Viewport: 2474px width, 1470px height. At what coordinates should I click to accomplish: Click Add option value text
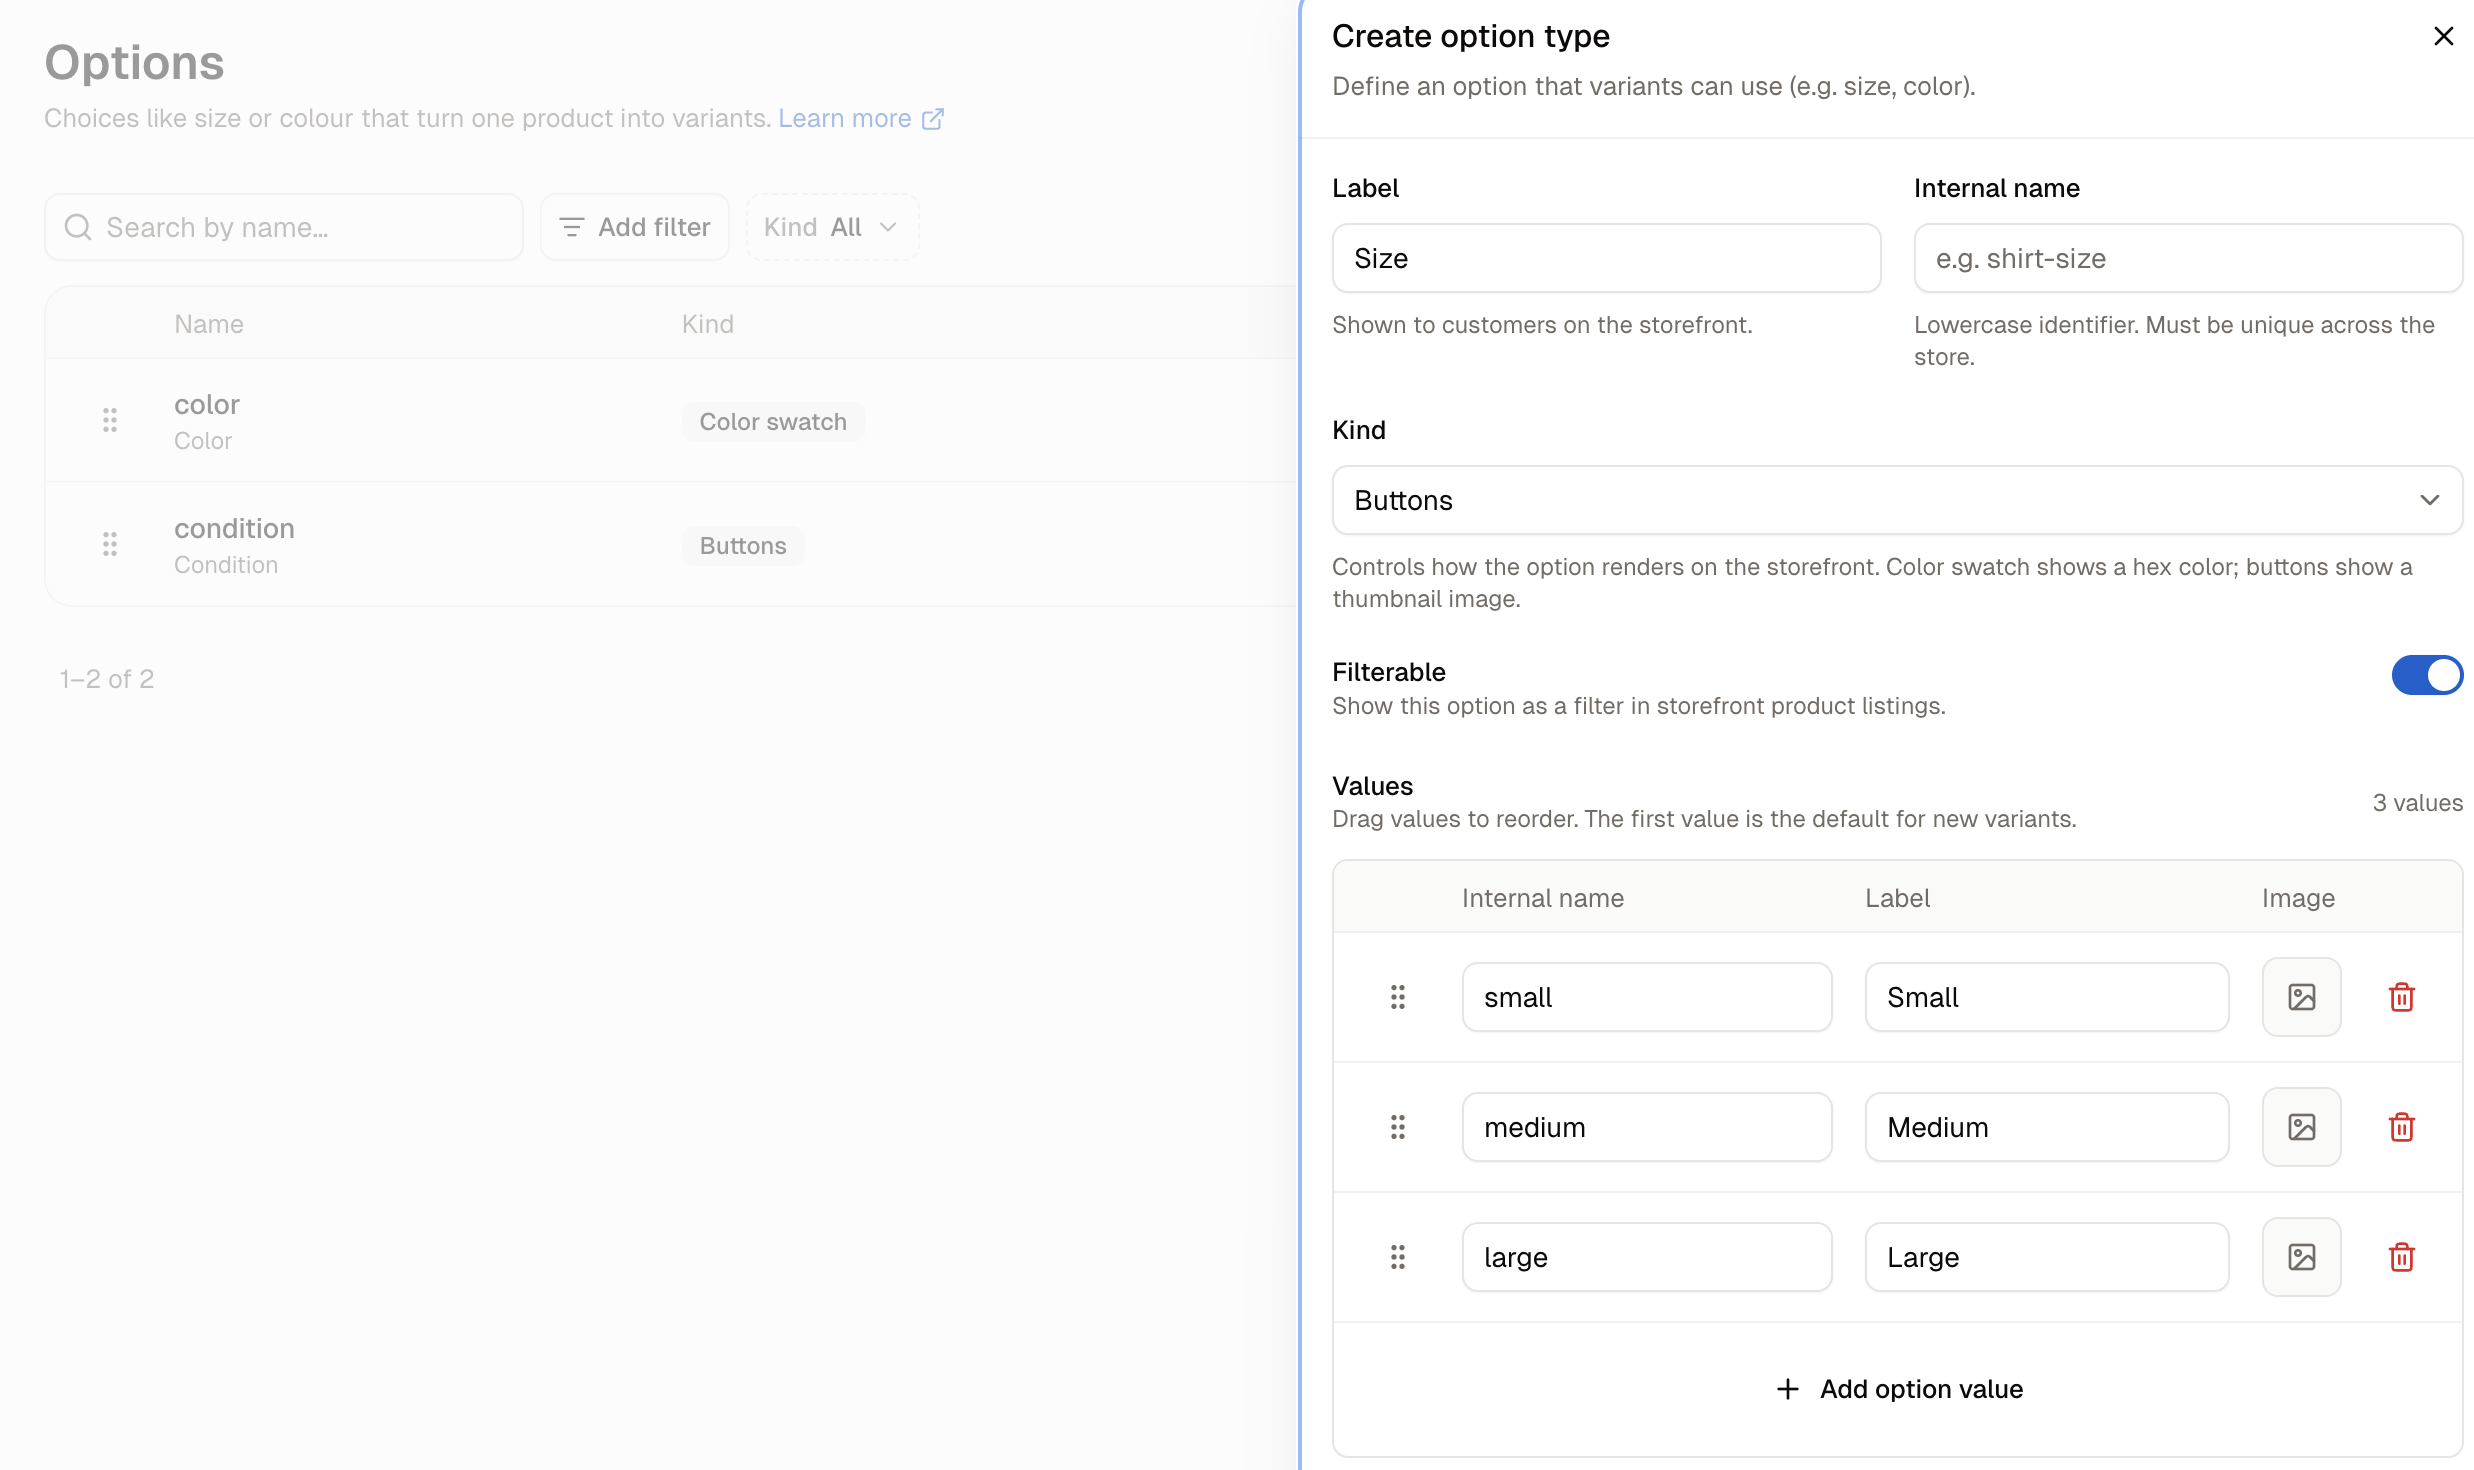click(x=1921, y=1389)
